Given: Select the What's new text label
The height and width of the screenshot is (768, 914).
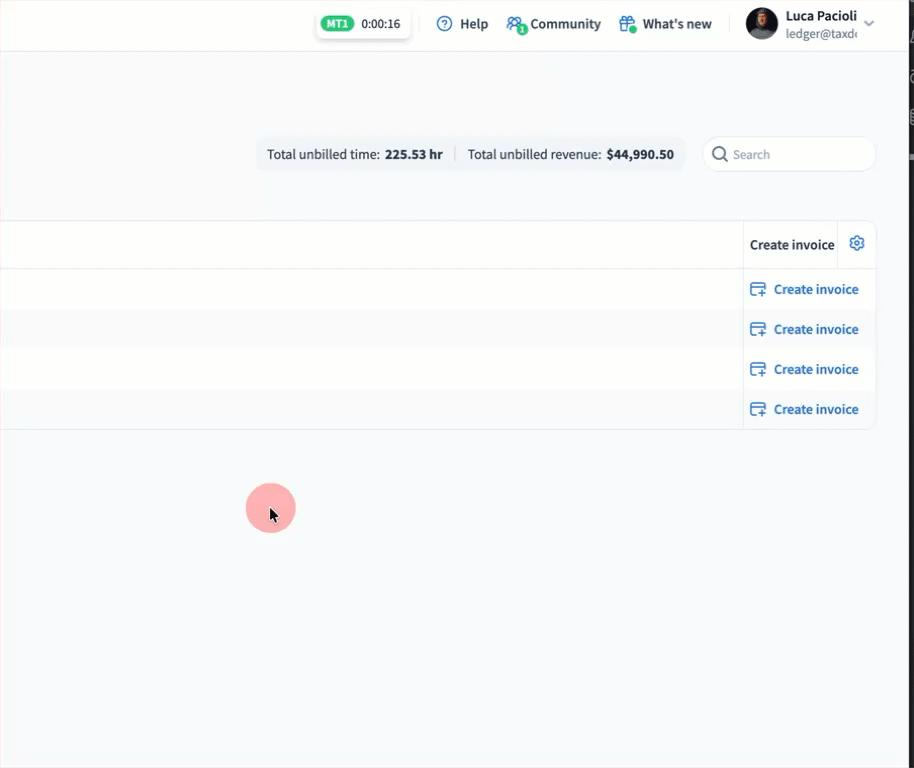Looking at the screenshot, I should 677,24.
